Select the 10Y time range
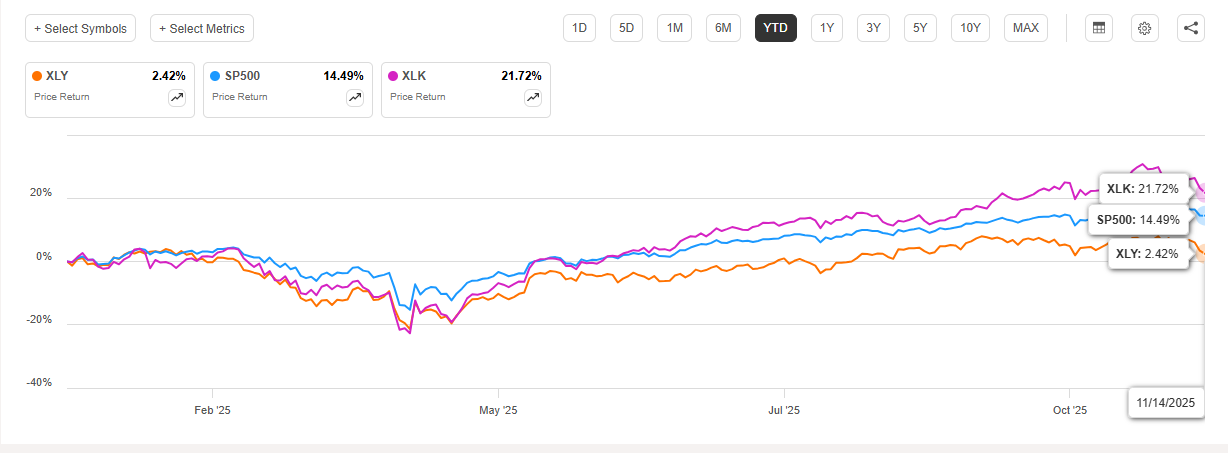This screenshot has height=453, width=1228. point(970,28)
